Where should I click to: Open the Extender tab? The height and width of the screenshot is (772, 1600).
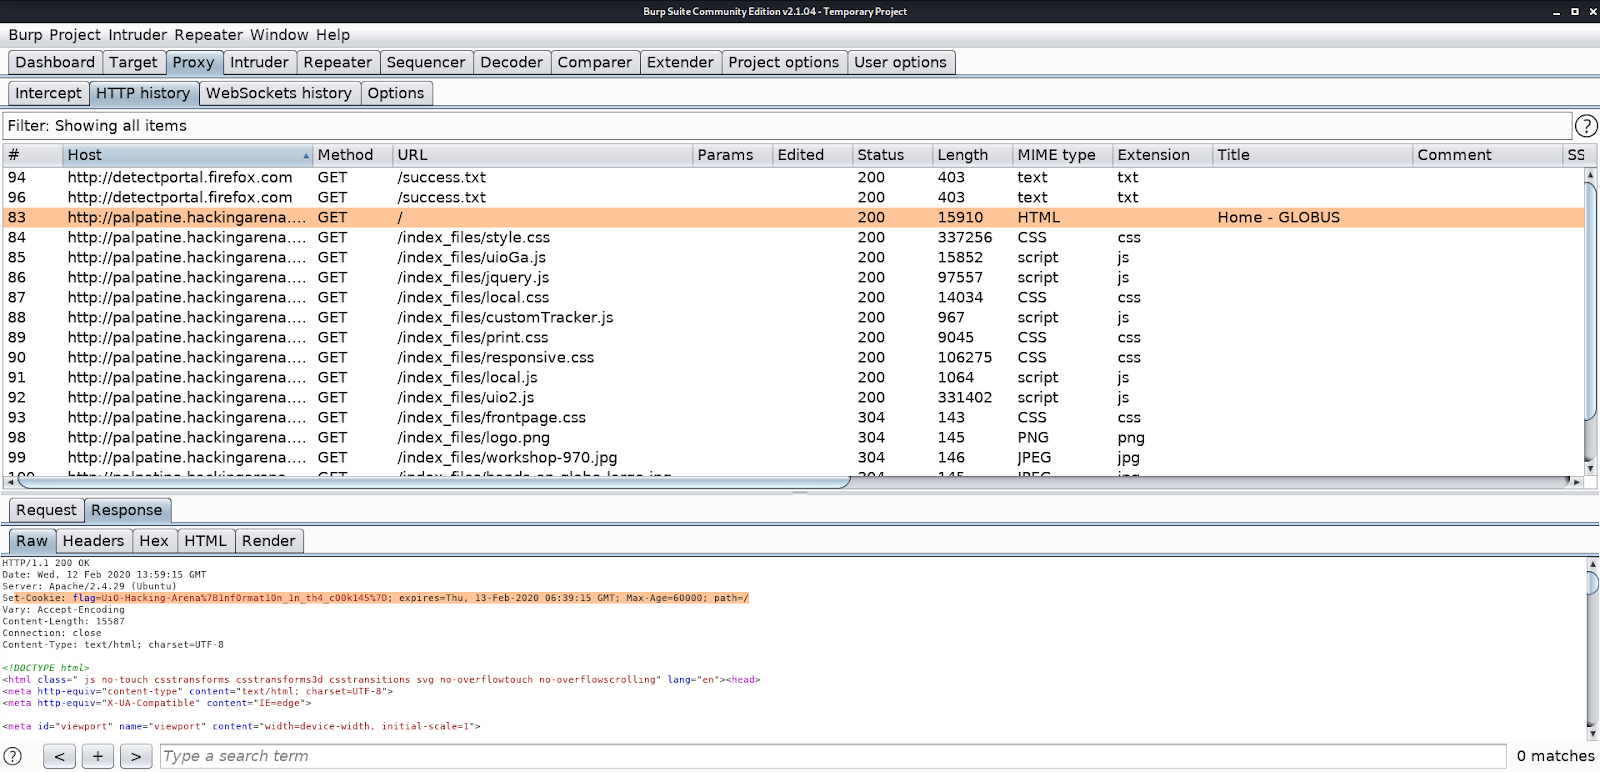(680, 62)
